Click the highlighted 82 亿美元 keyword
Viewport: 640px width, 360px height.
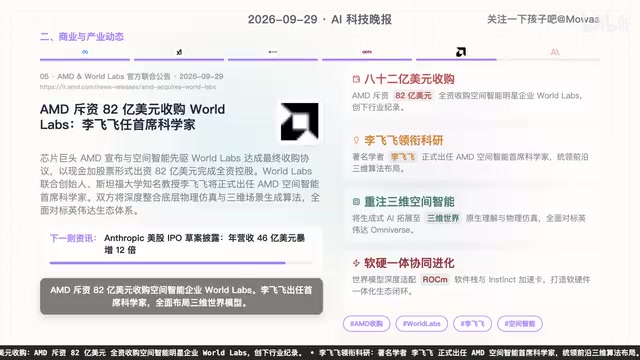(x=413, y=96)
